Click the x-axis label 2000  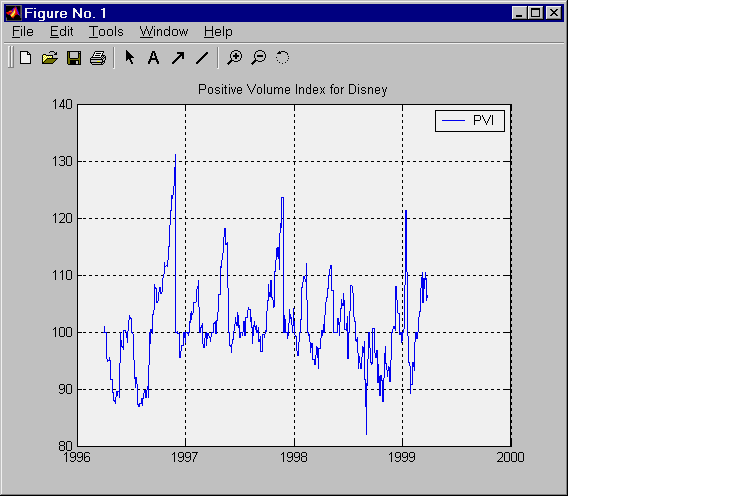(511, 457)
